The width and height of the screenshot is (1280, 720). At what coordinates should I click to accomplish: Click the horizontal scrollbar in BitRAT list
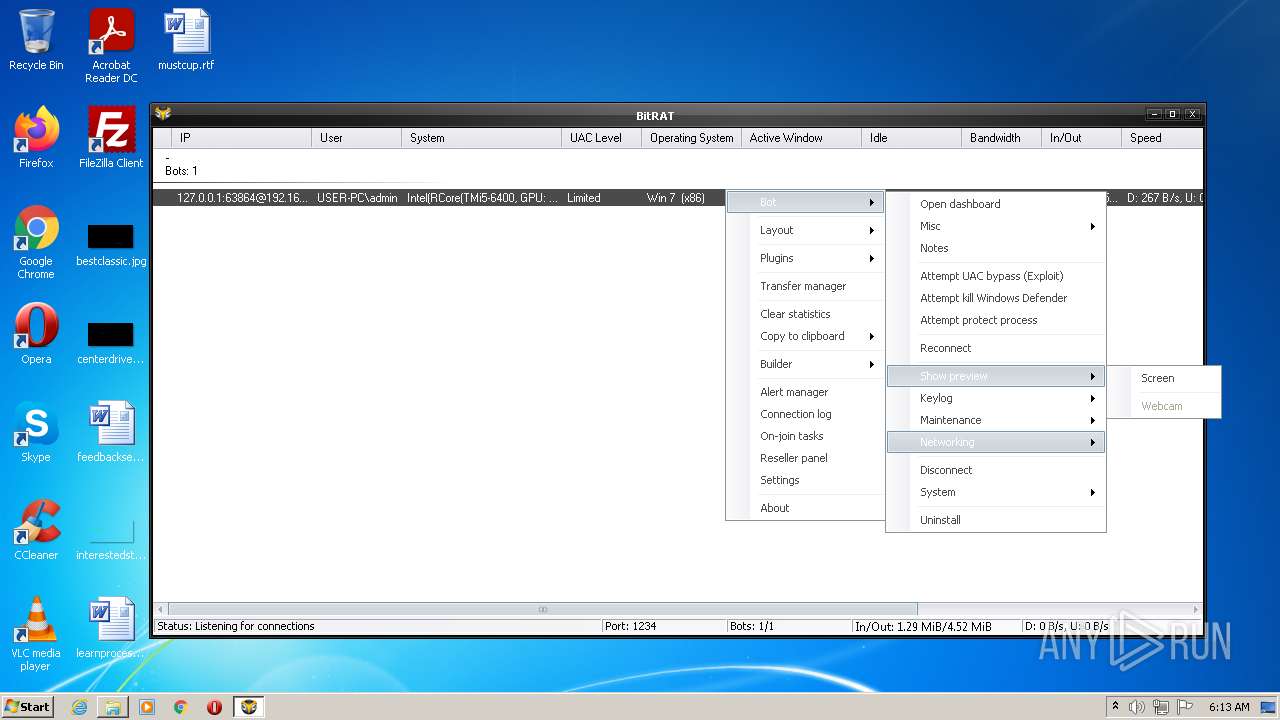(x=543, y=609)
